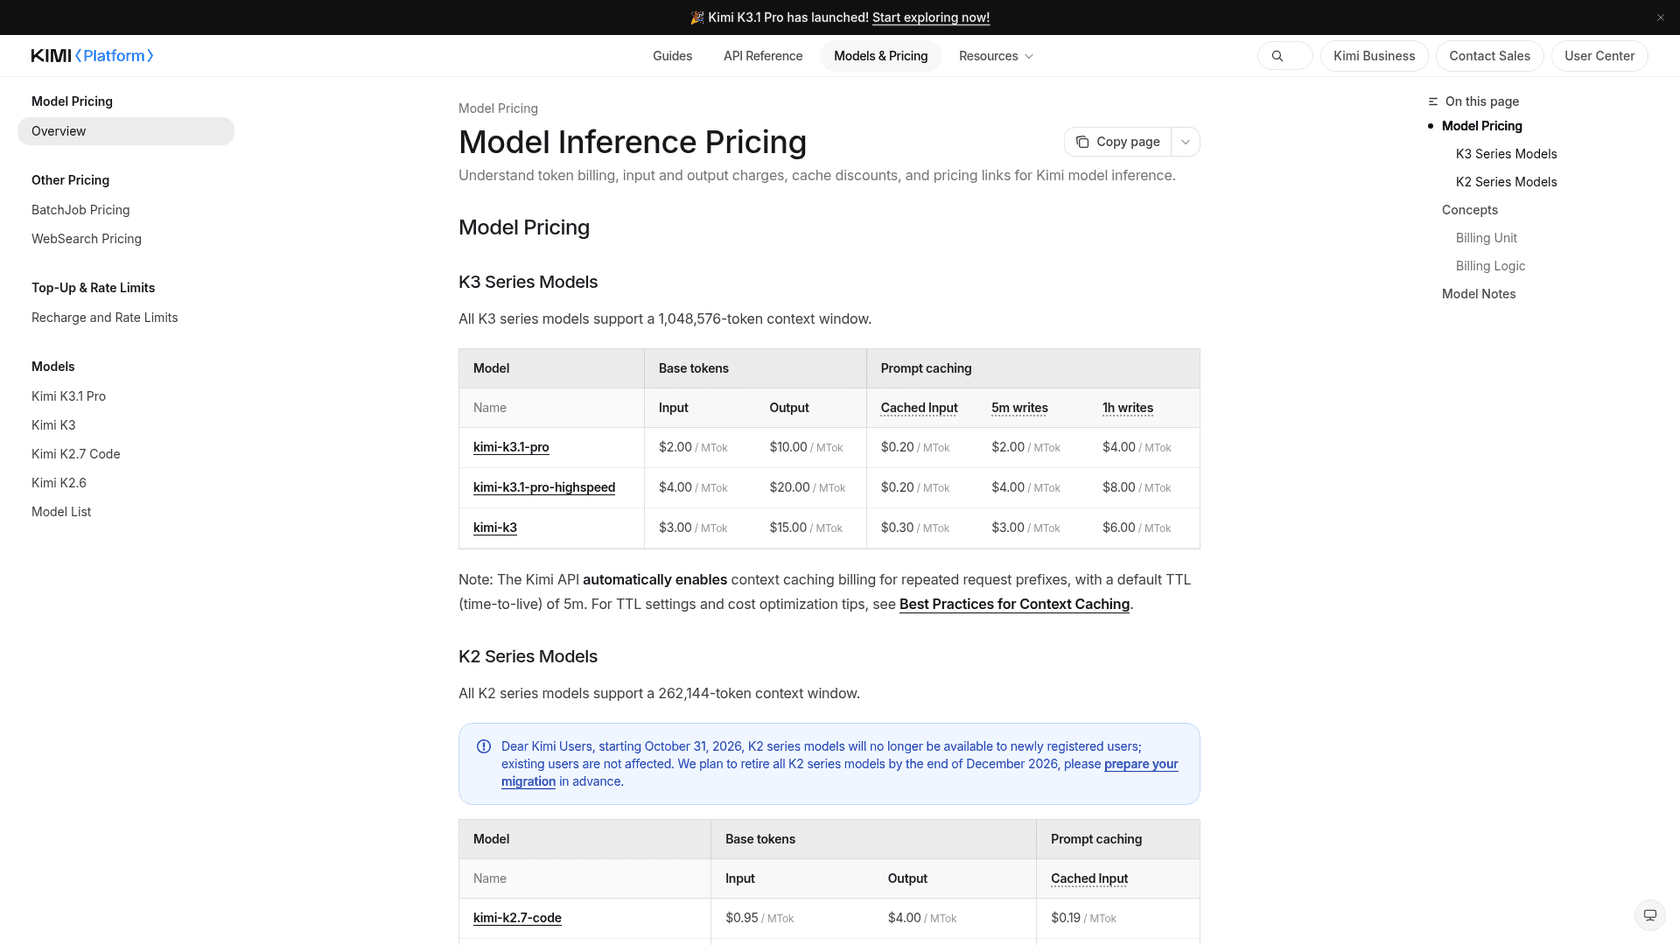This screenshot has width=1680, height=945.
Task: Open Recharge and Rate Limits page
Action: [x=104, y=318]
